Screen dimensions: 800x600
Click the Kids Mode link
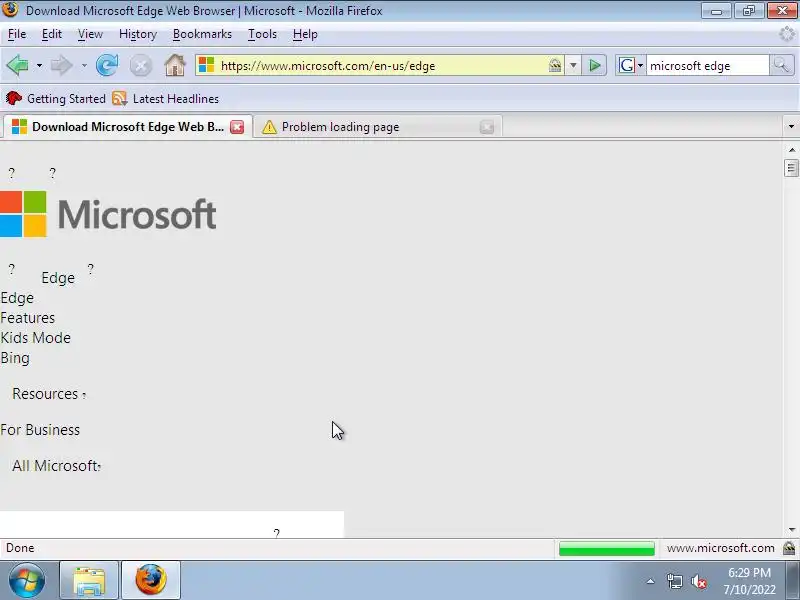point(35,338)
